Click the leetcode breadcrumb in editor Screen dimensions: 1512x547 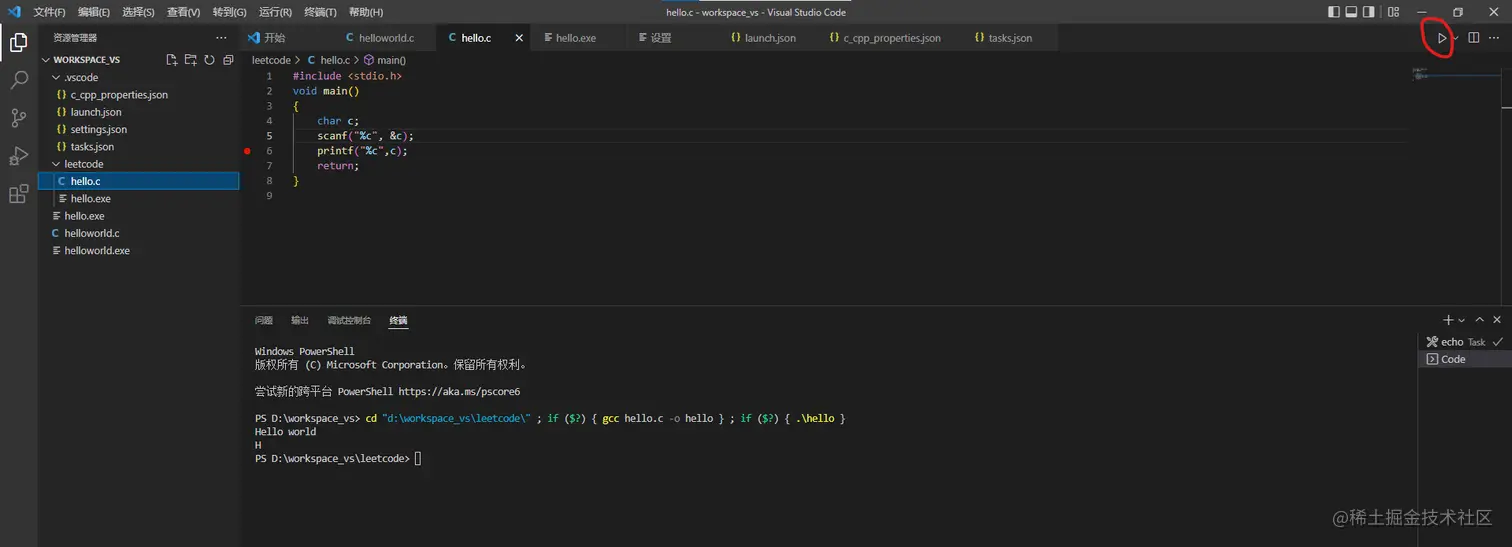[271, 60]
